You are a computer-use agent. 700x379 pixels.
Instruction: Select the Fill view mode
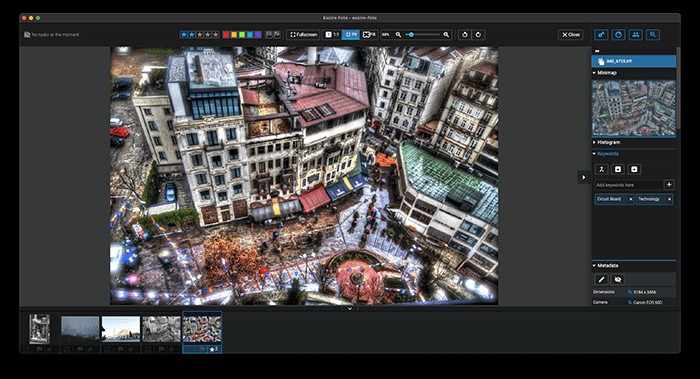point(369,35)
